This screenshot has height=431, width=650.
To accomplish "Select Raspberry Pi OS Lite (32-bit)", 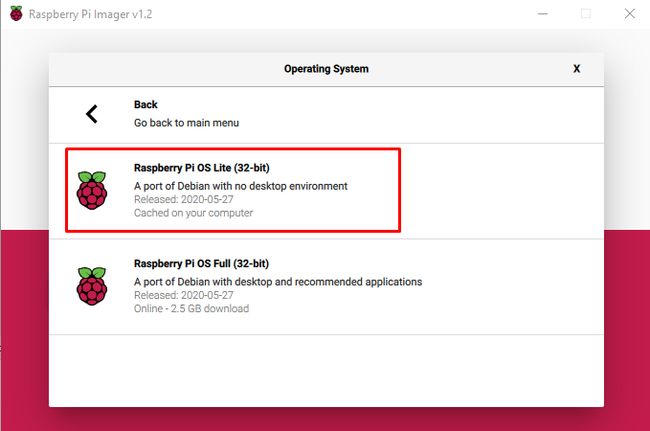I will coord(326,191).
